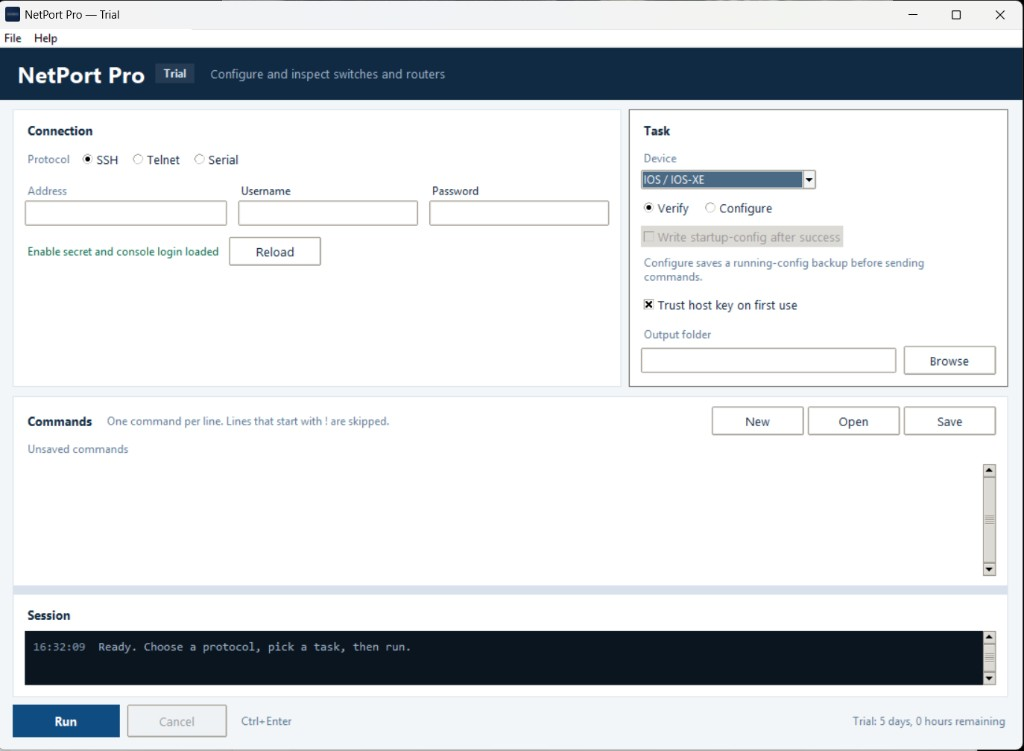Click the Password input field
The width and height of the screenshot is (1024, 751).
pos(519,213)
